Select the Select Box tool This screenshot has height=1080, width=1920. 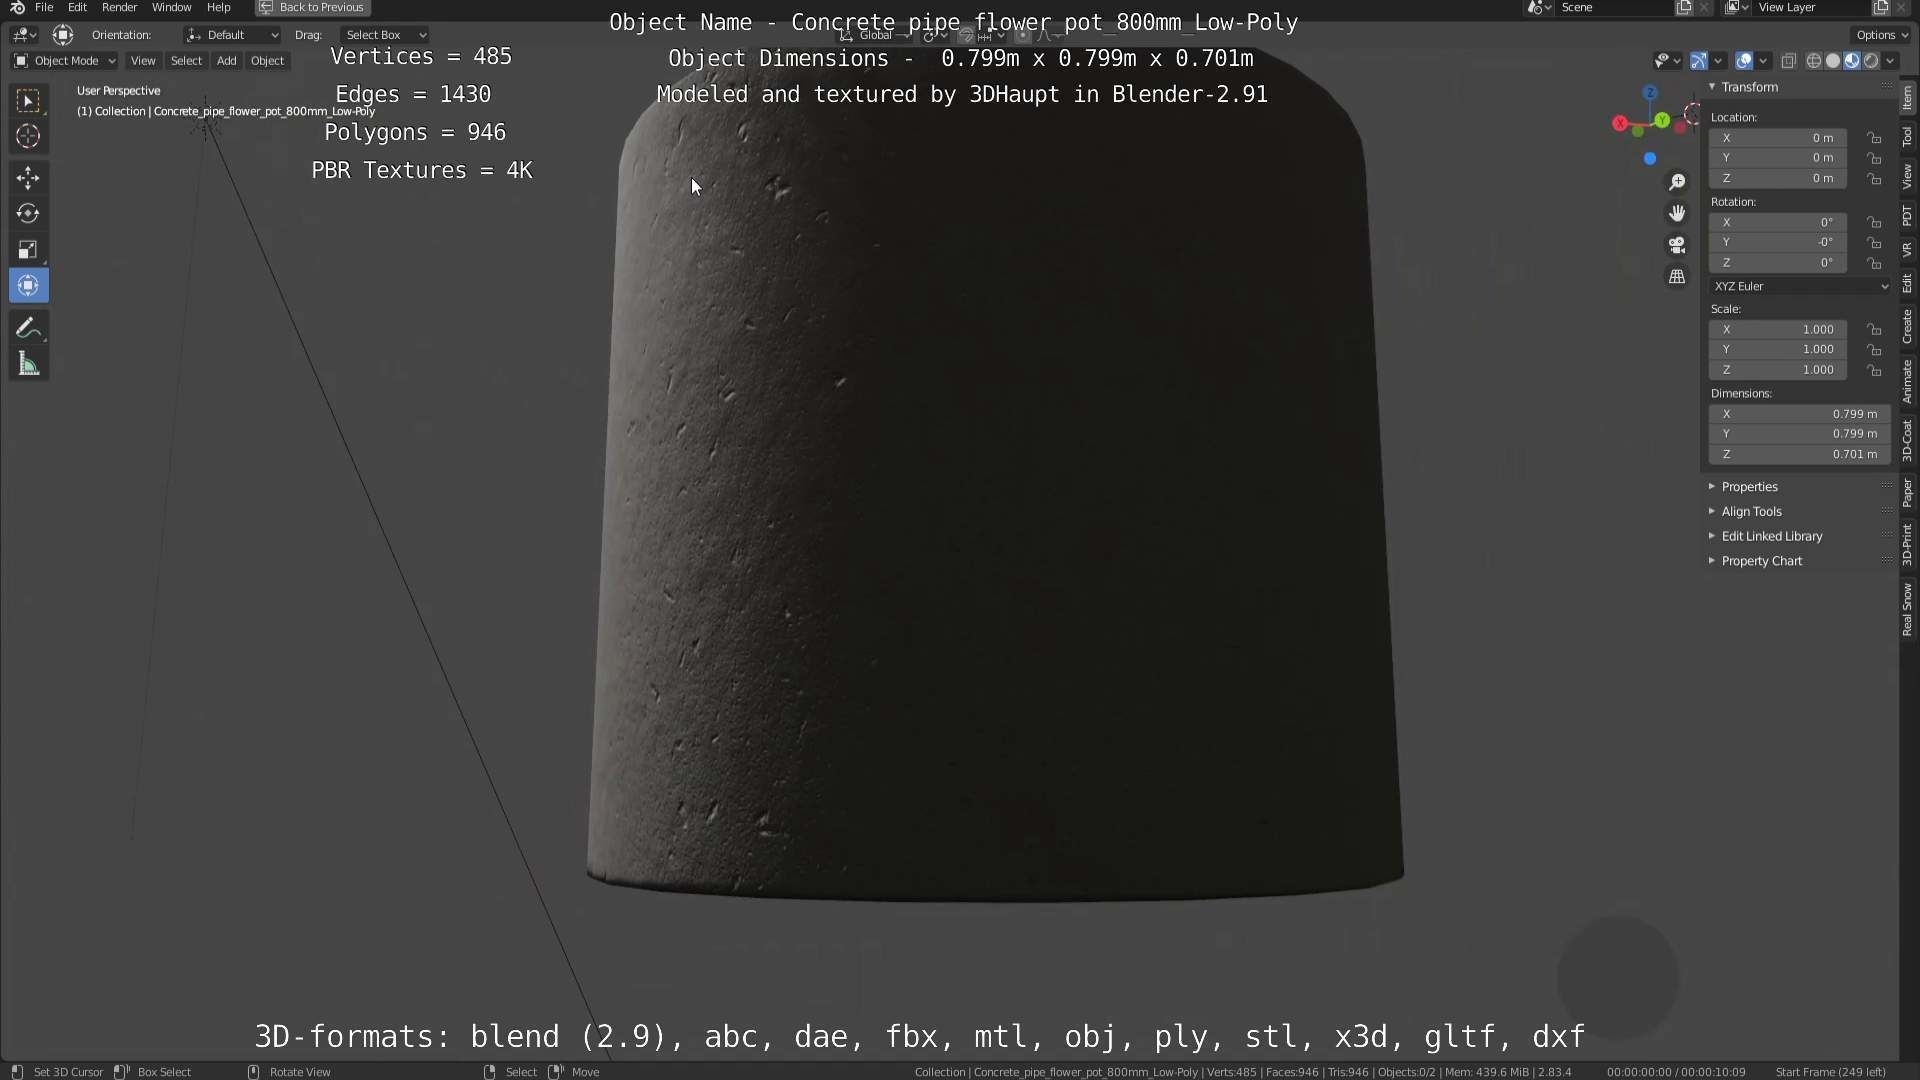[28, 101]
